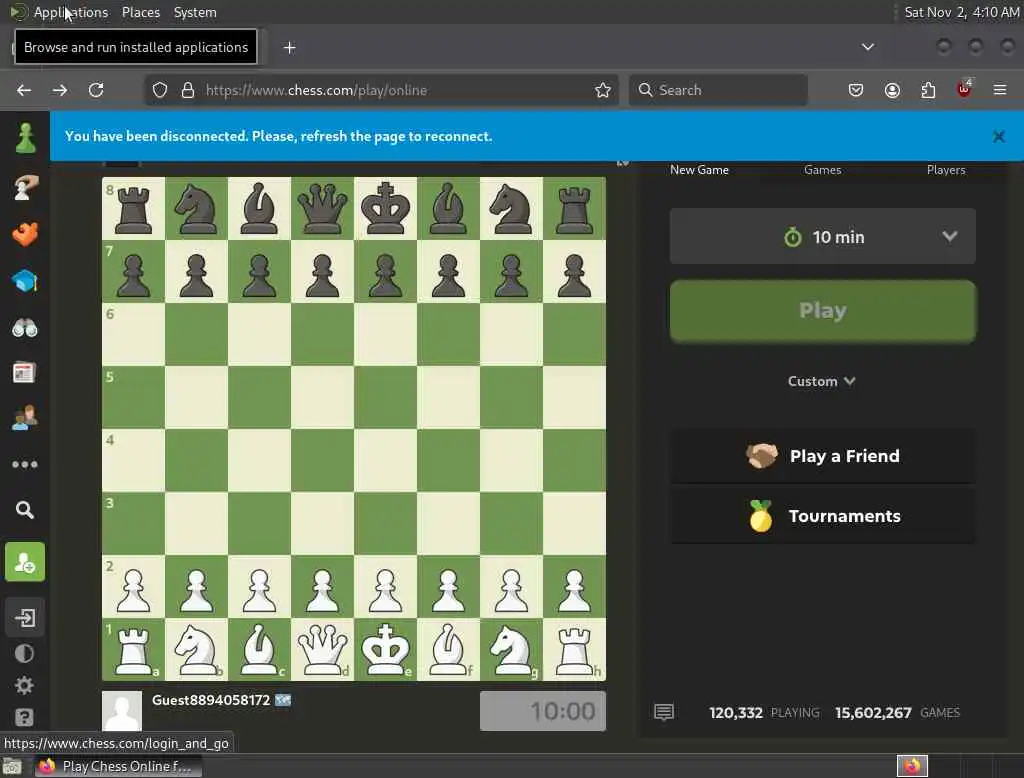Click the date and time clock
Screen dimensions: 1024x778
coord(961,12)
